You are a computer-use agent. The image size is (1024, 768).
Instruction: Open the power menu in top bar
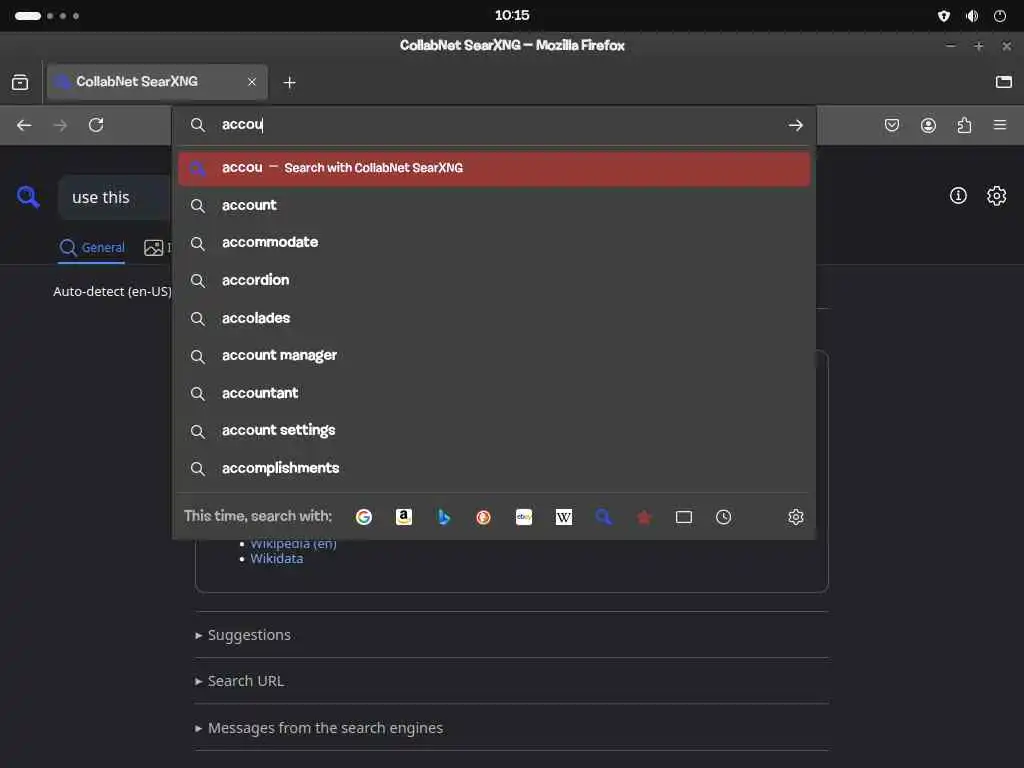click(x=1000, y=16)
